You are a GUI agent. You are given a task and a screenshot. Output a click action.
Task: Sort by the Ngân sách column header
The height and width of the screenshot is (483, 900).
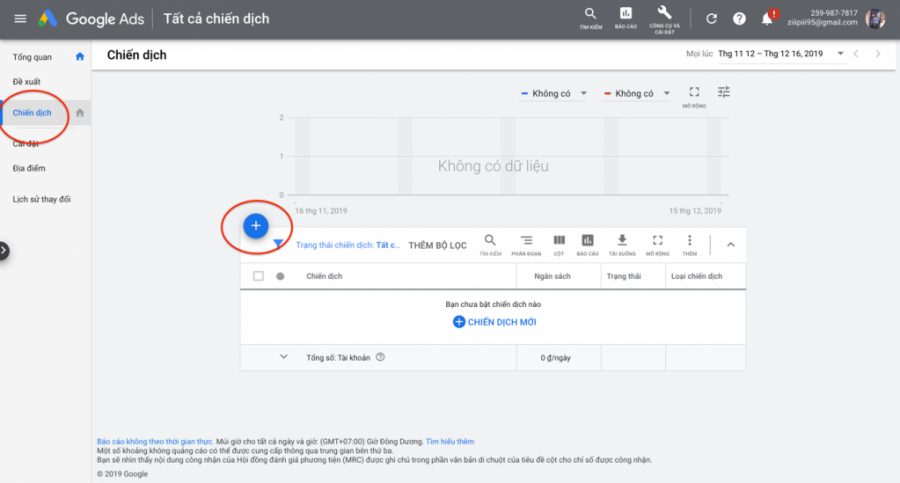[552, 276]
